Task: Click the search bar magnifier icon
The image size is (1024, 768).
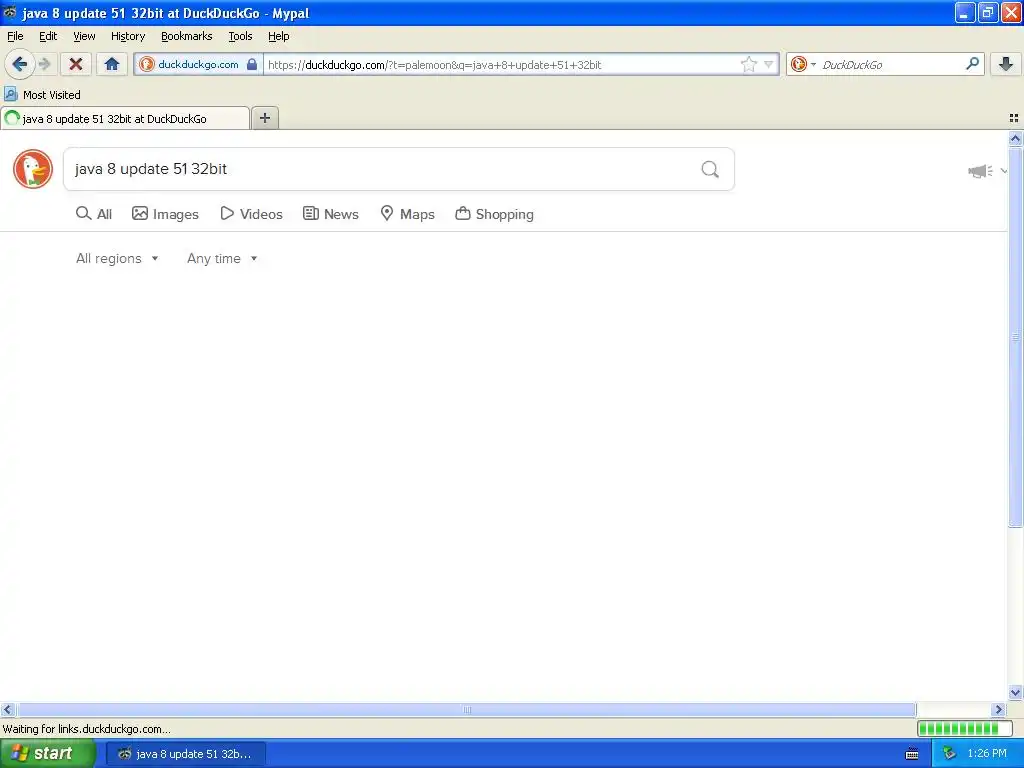Action: [x=972, y=64]
